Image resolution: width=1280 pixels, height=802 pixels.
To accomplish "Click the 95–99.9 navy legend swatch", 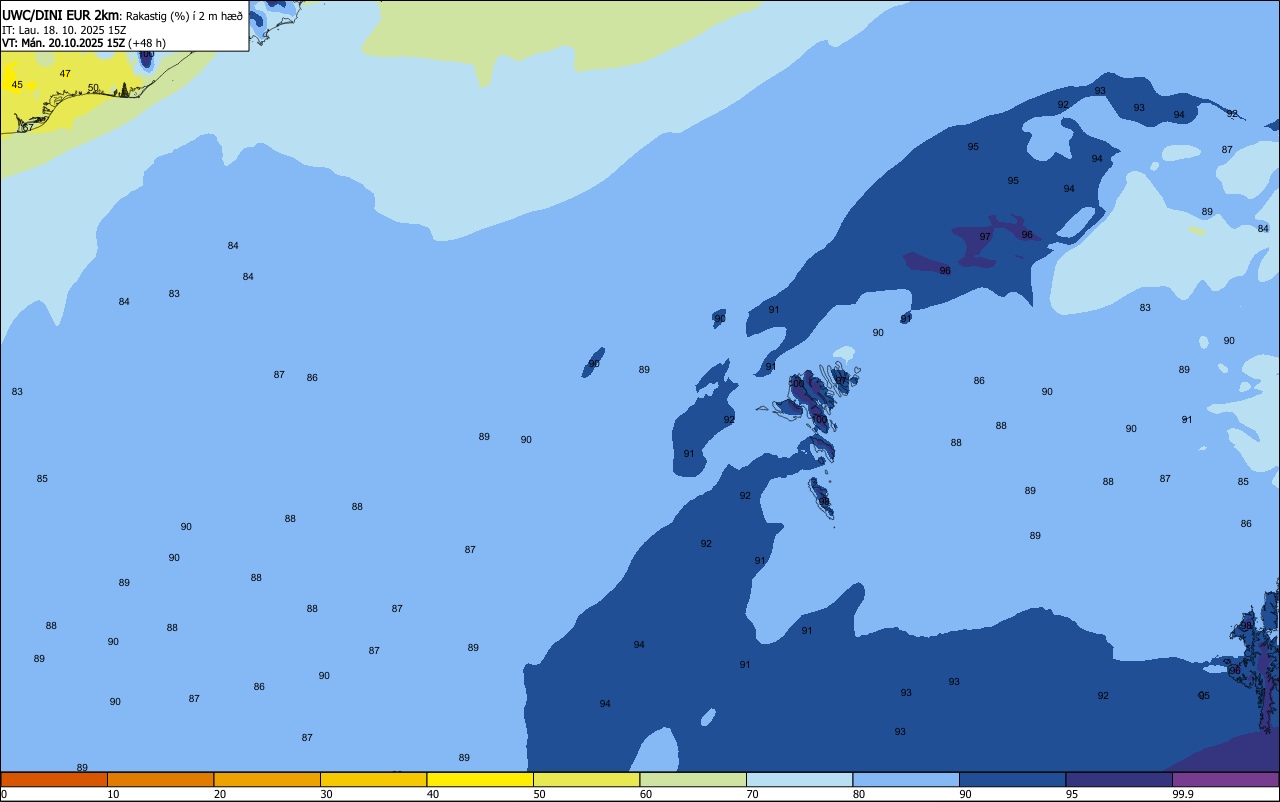I will 1119,779.
